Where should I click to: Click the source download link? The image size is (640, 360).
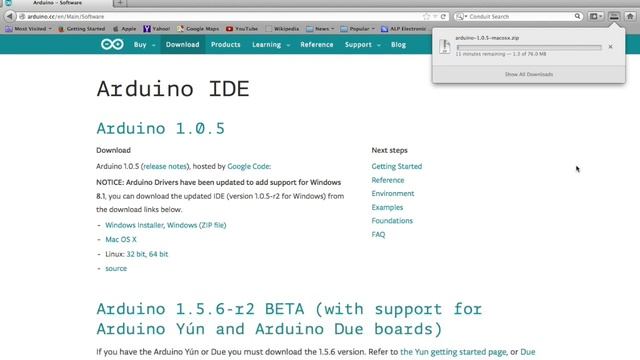click(116, 268)
